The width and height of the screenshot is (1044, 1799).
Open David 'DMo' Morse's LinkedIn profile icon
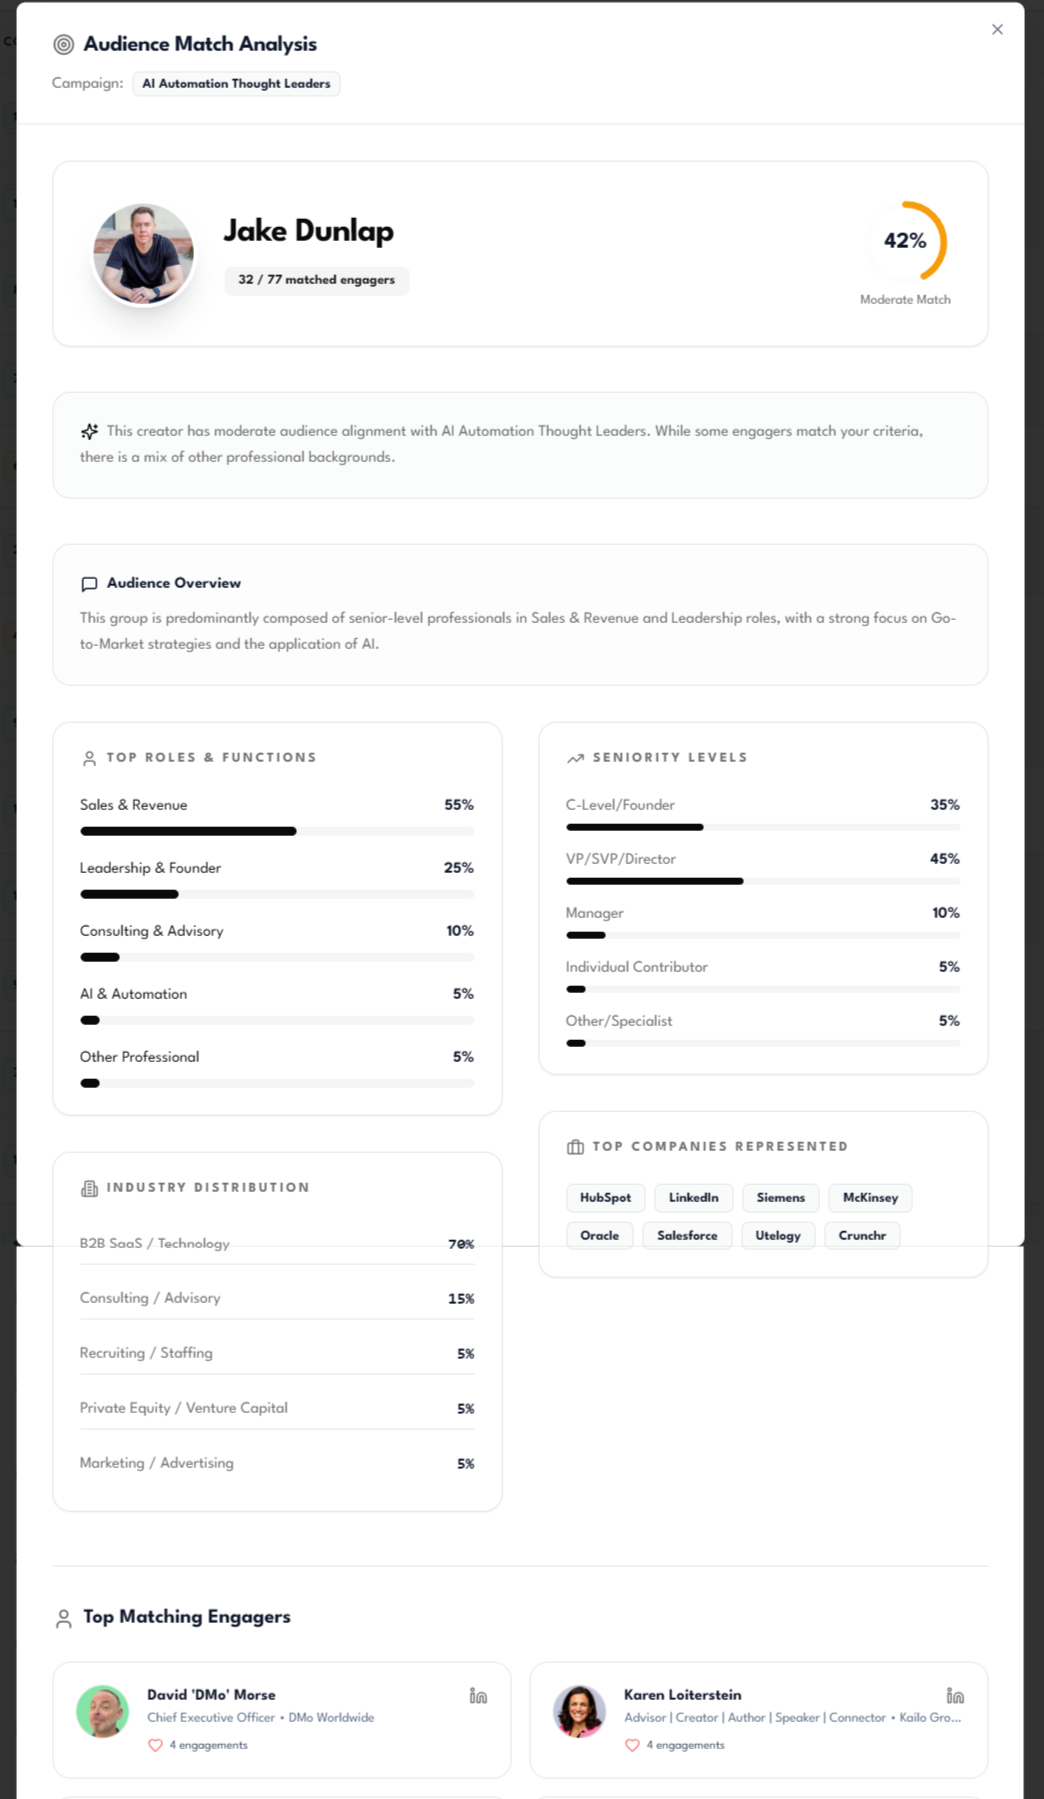(478, 1695)
